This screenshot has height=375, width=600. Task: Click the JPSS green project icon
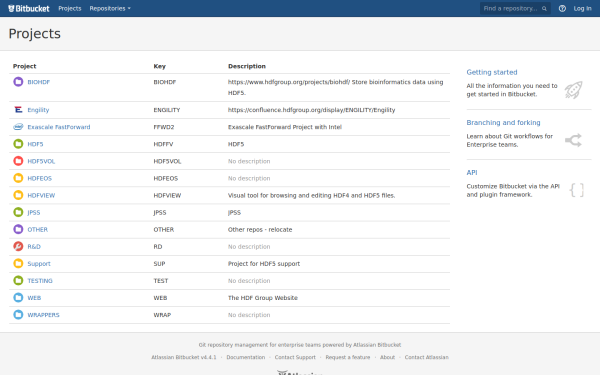click(x=18, y=212)
